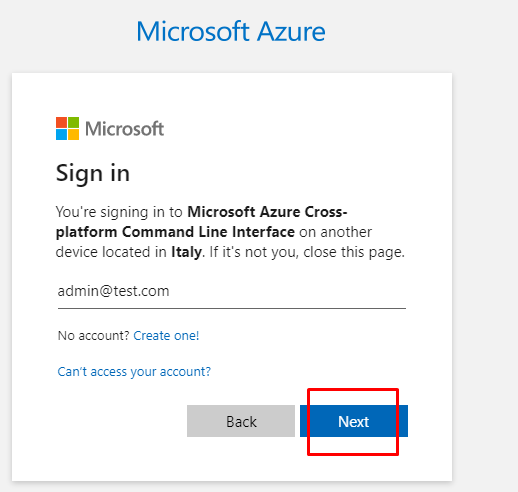Go back using the Back button

coord(241,421)
